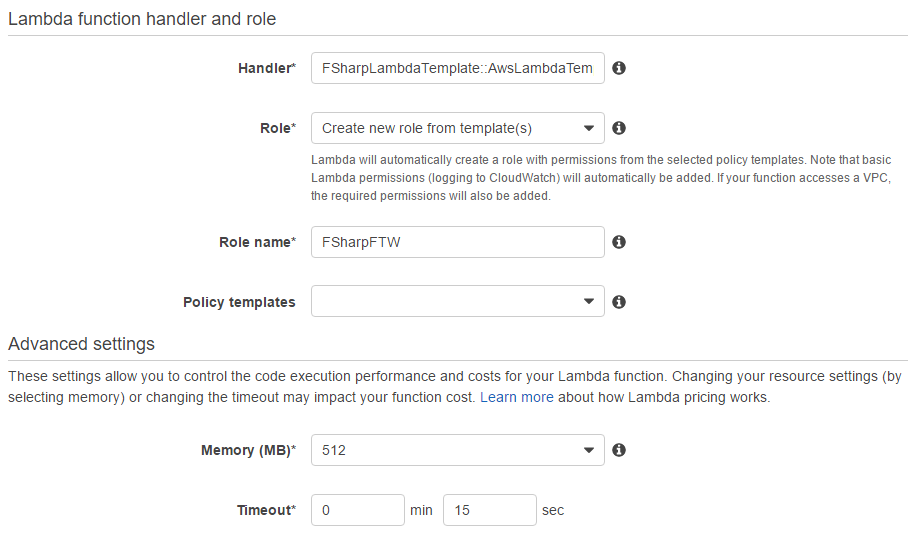
Task: Show info for the Role name field
Action: click(x=619, y=242)
